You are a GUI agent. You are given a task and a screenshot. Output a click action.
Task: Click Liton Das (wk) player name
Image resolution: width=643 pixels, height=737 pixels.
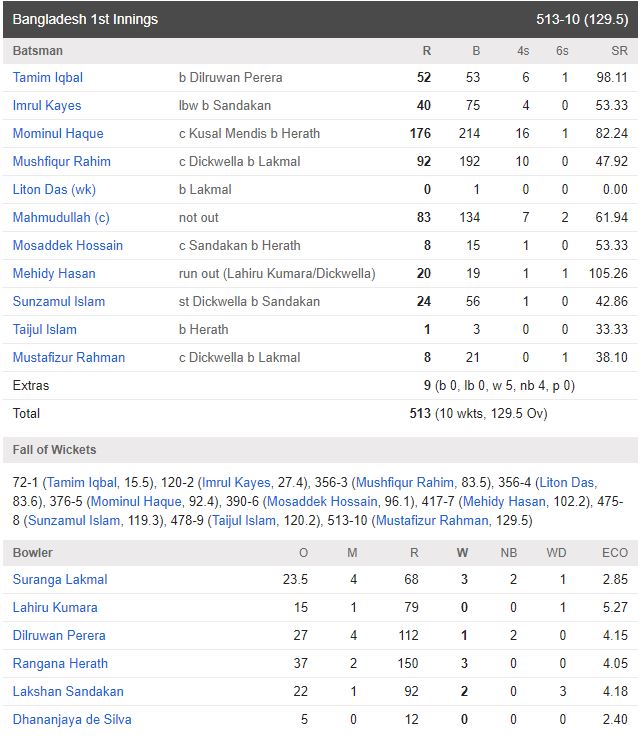[54, 189]
